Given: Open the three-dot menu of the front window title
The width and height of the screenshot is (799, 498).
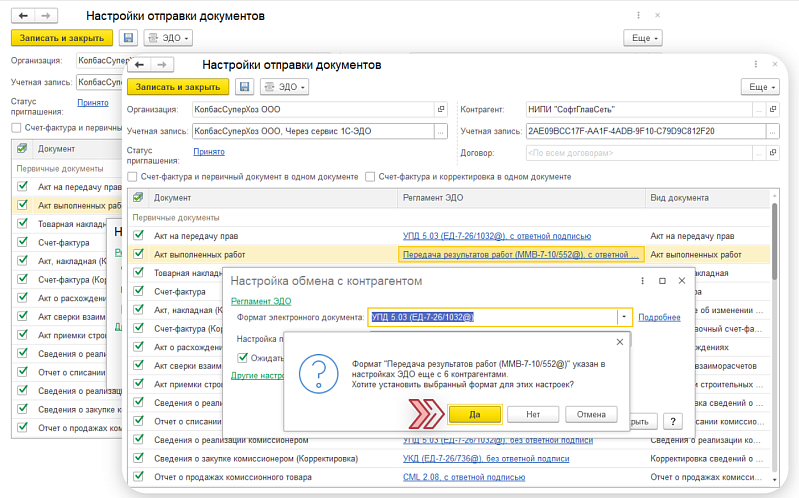Looking at the screenshot, I should (x=755, y=64).
